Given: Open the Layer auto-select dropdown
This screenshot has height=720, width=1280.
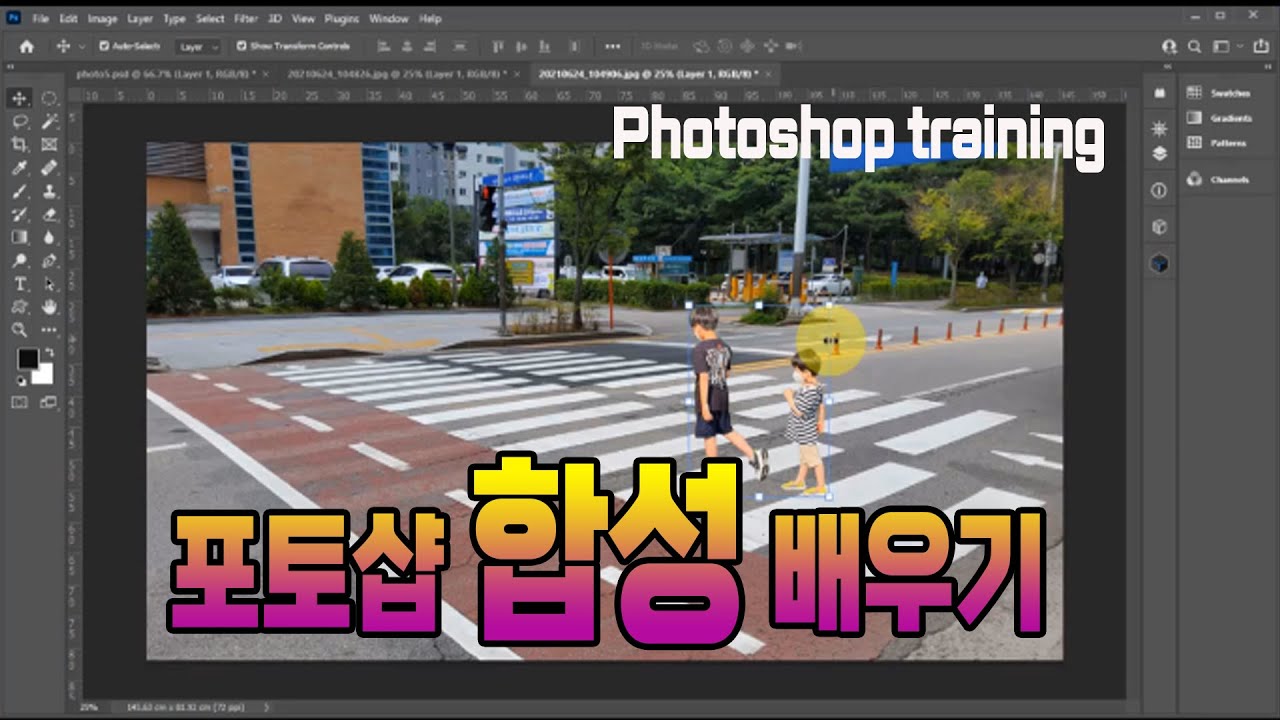Looking at the screenshot, I should click(199, 47).
